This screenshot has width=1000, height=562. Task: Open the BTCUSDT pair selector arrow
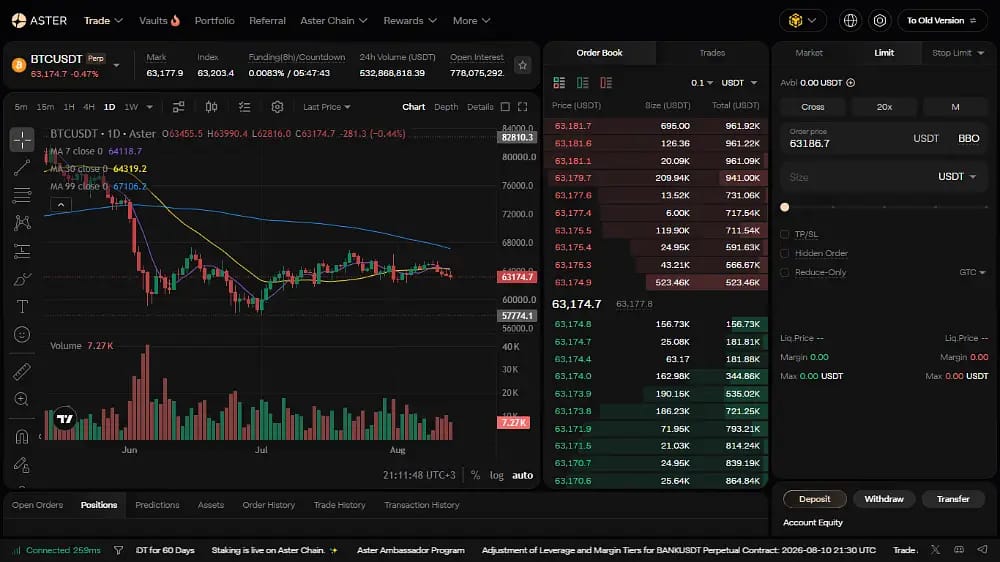click(116, 65)
